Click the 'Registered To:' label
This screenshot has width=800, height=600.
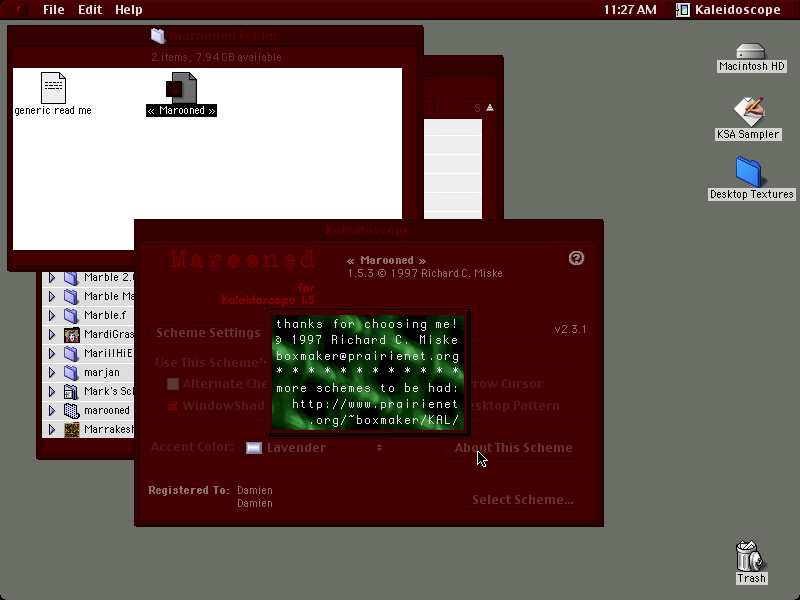189,490
